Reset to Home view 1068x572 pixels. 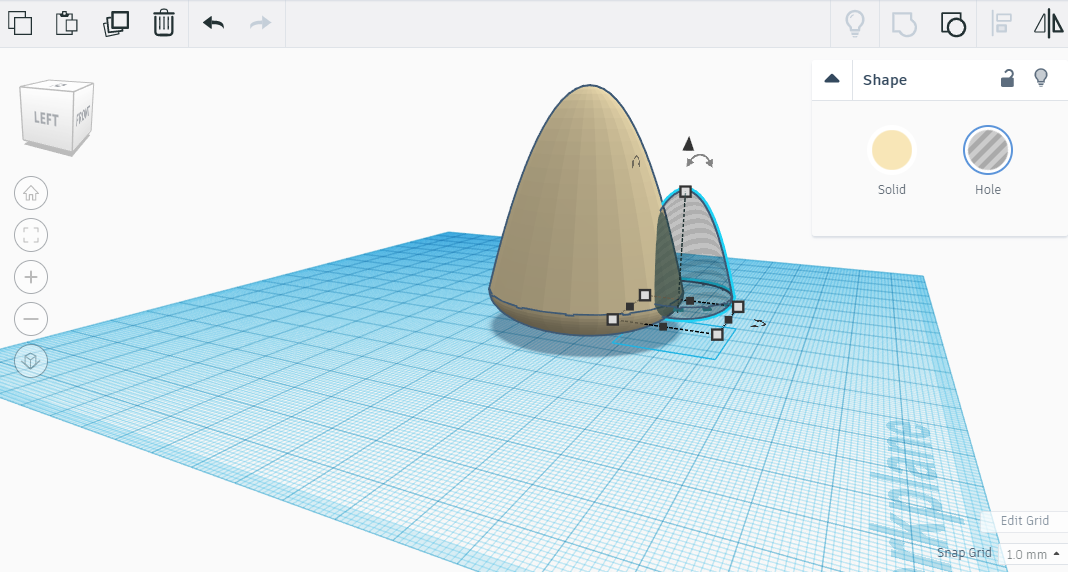31,193
